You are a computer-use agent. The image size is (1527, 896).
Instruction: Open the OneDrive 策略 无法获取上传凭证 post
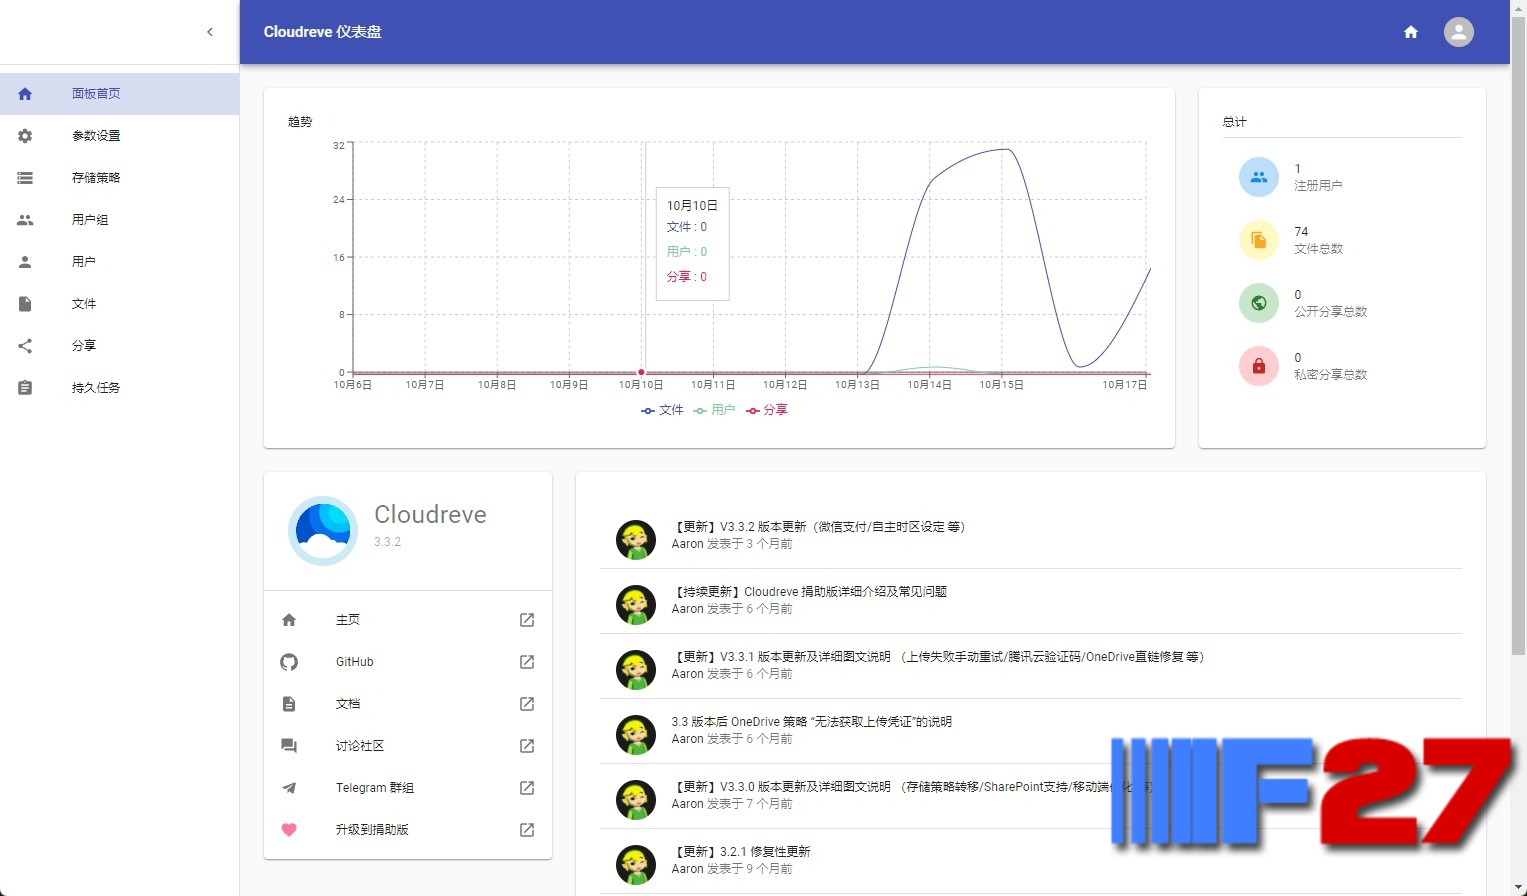(1031, 731)
